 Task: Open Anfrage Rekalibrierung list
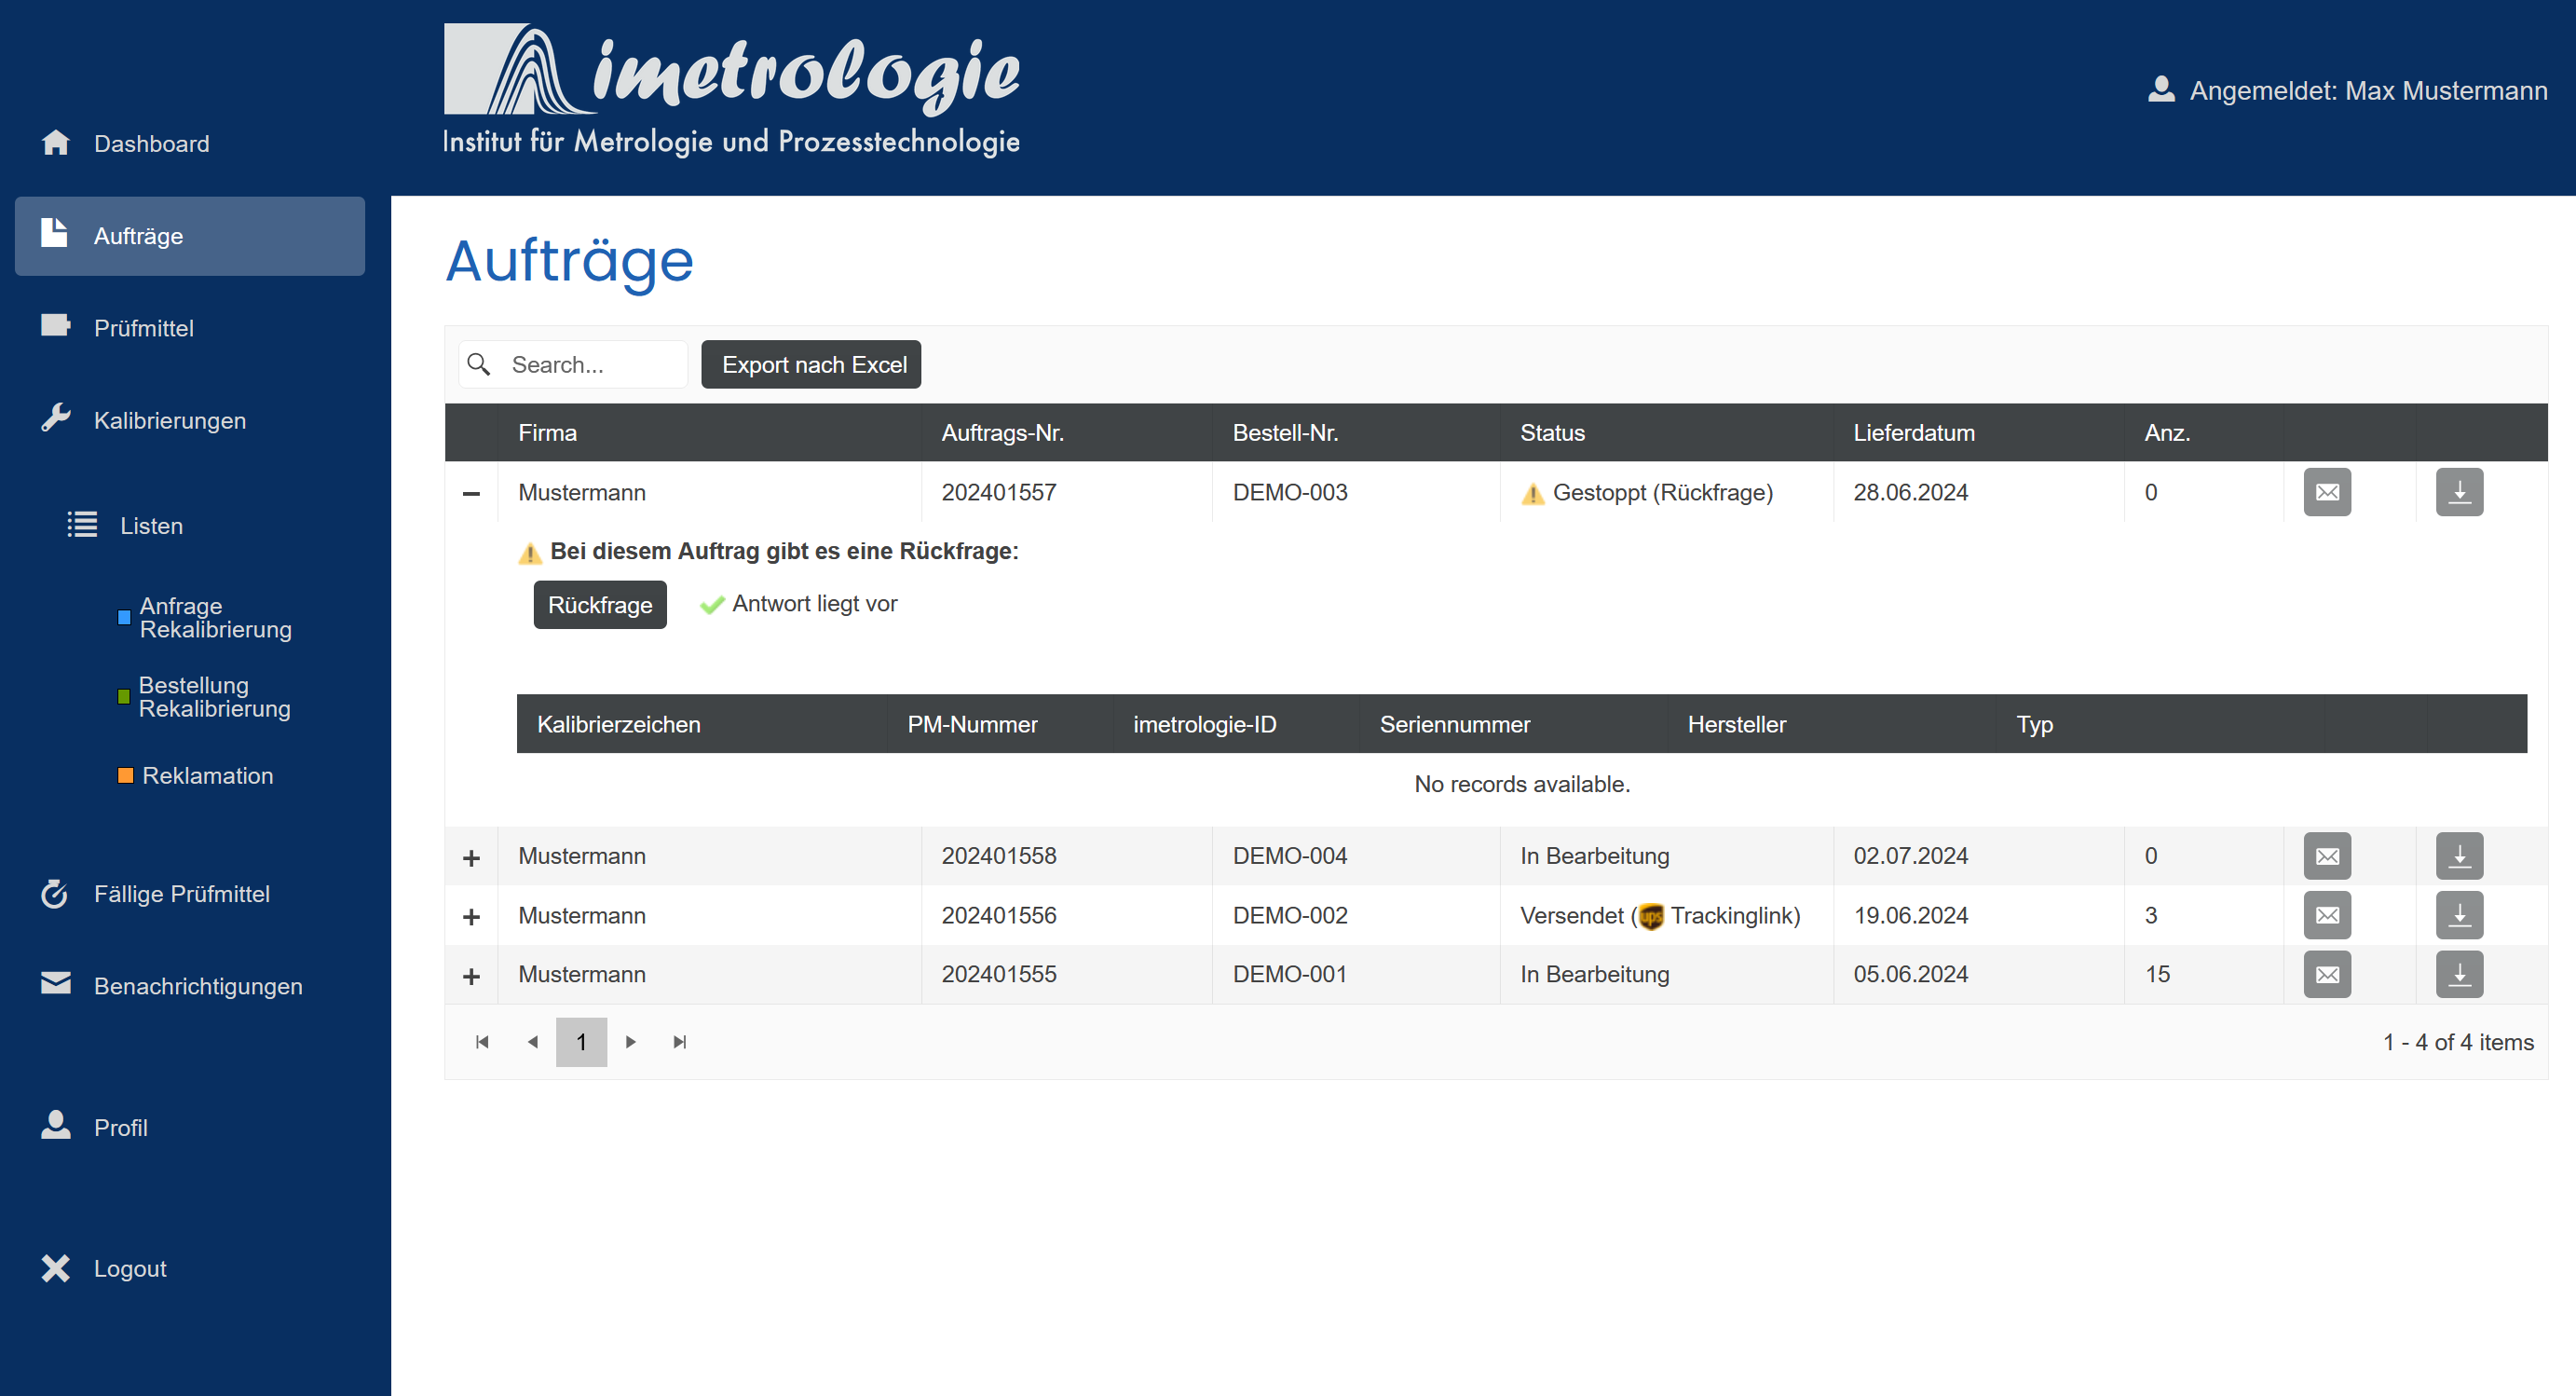click(216, 618)
